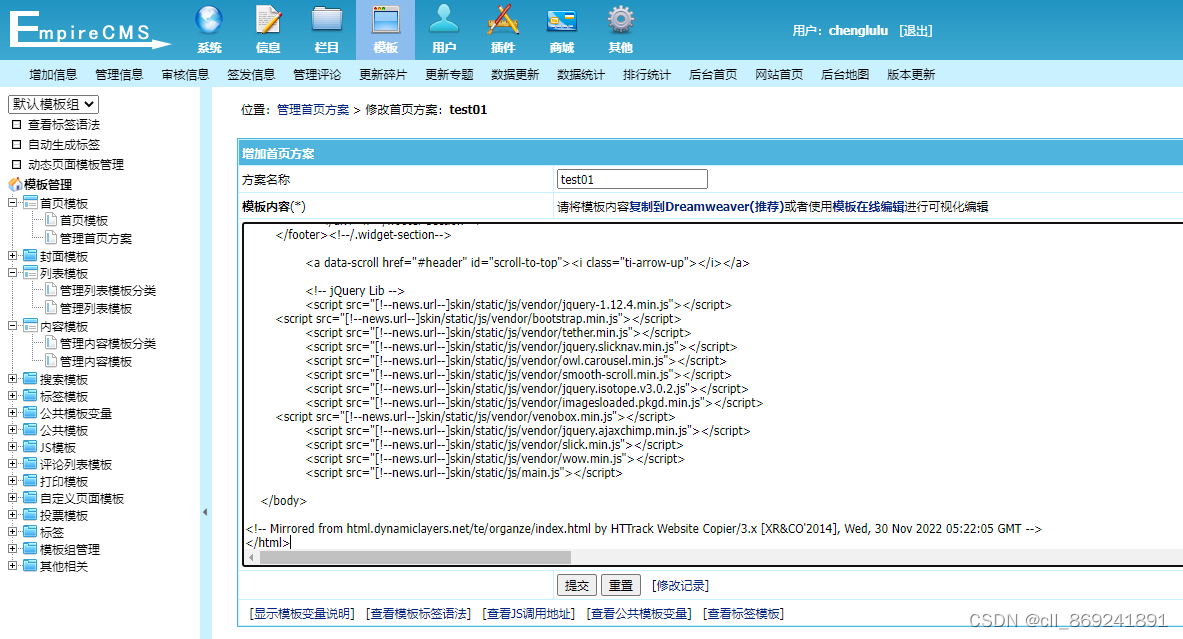This screenshot has height=639, width=1183.
Task: Click the document icon beside 管理内容模板
Action: [51, 361]
